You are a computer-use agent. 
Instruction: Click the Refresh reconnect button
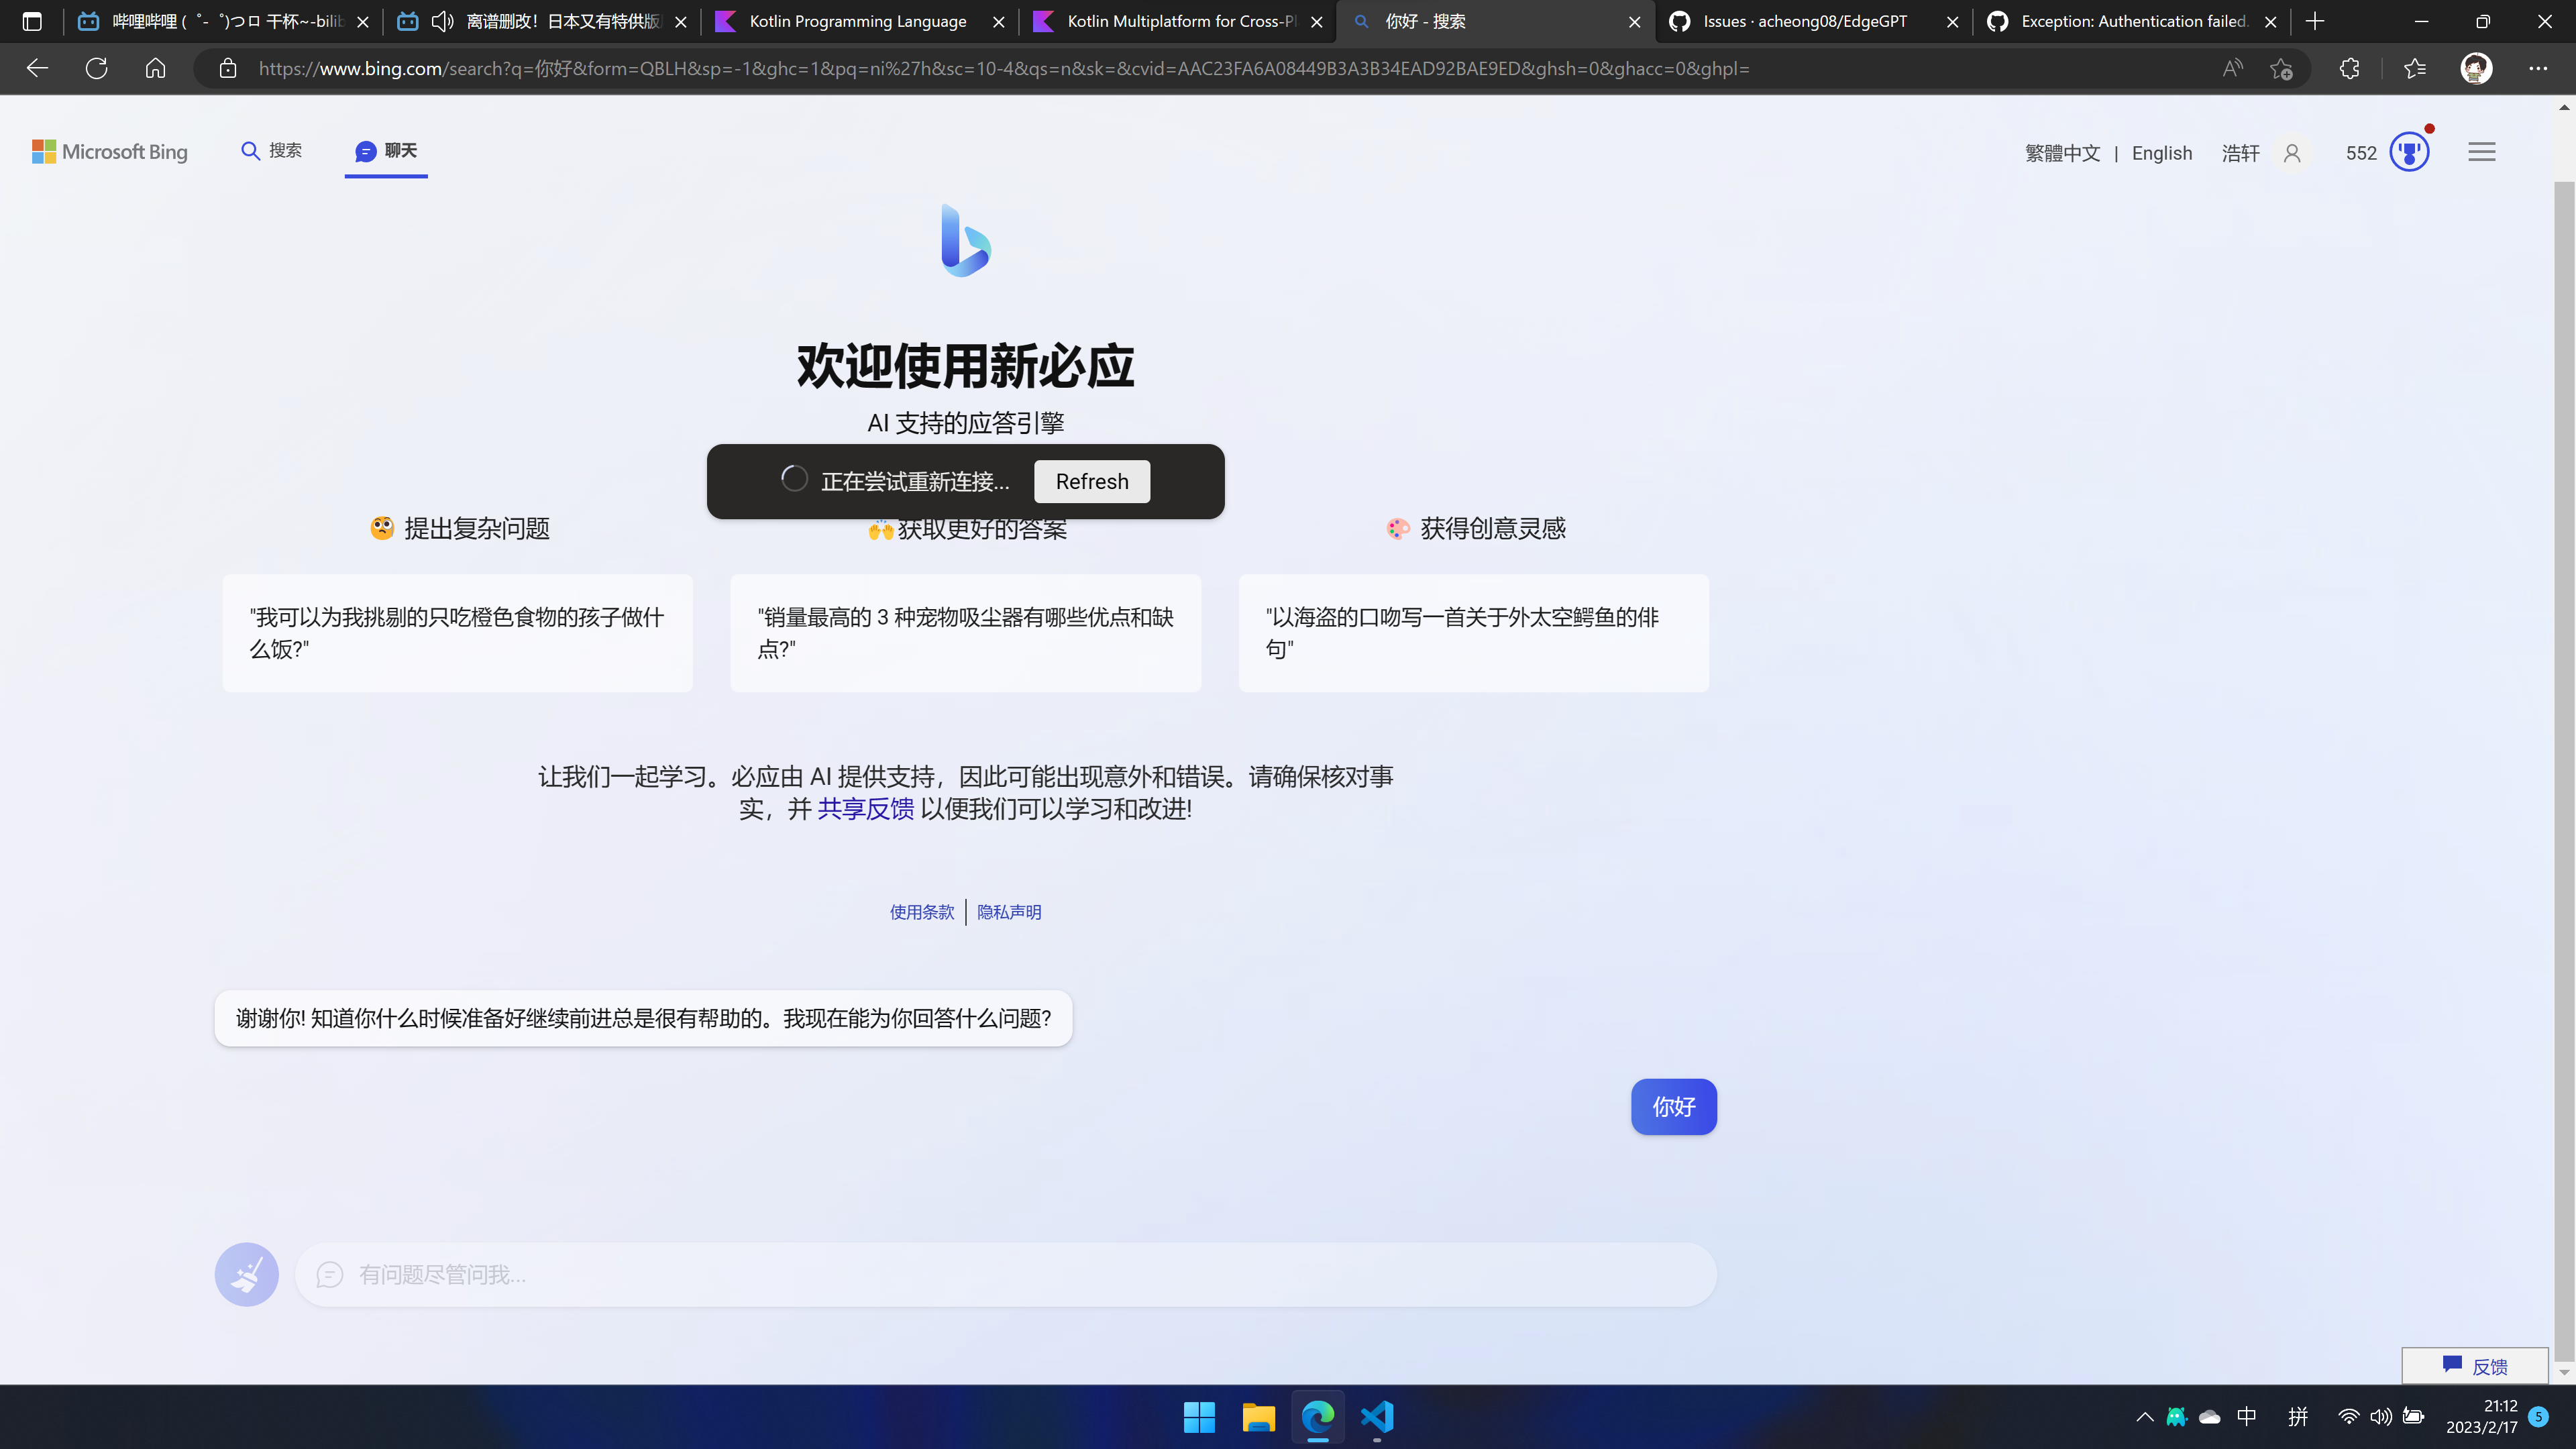(x=1091, y=481)
